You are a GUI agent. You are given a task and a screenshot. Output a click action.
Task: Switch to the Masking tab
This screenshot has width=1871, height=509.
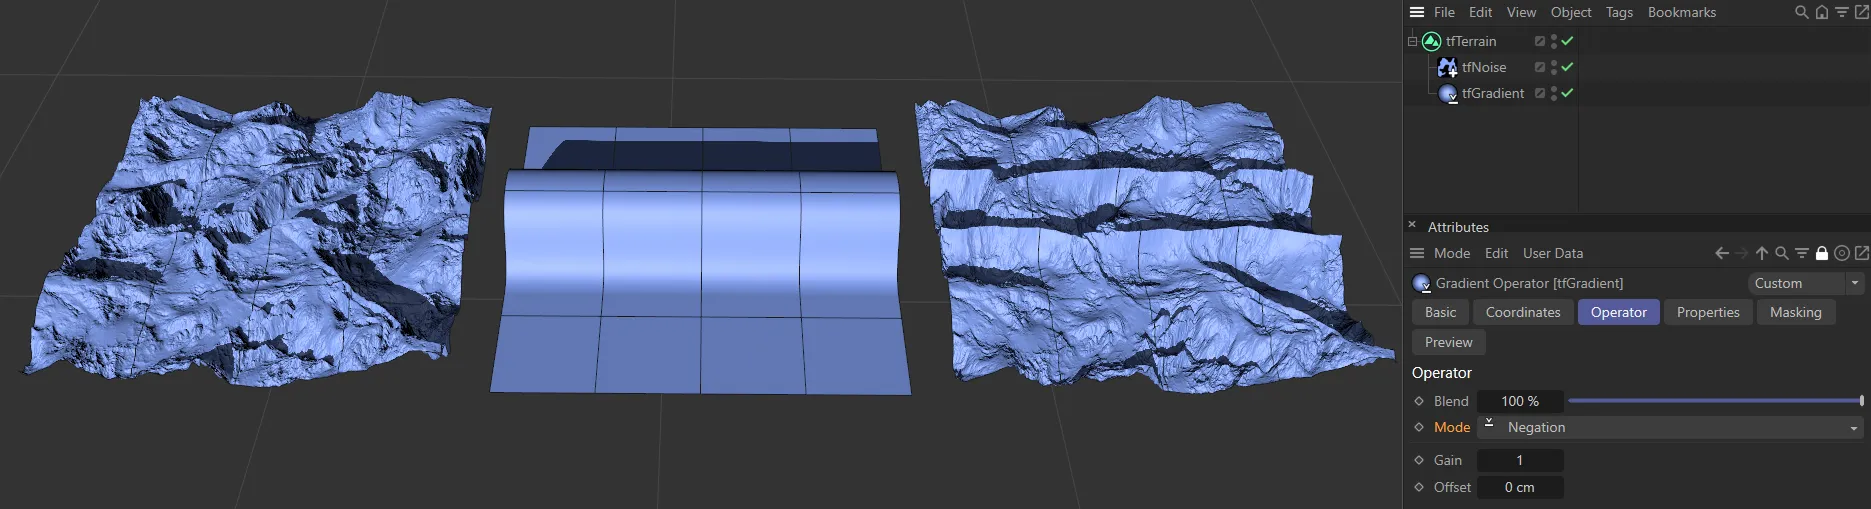tap(1795, 312)
